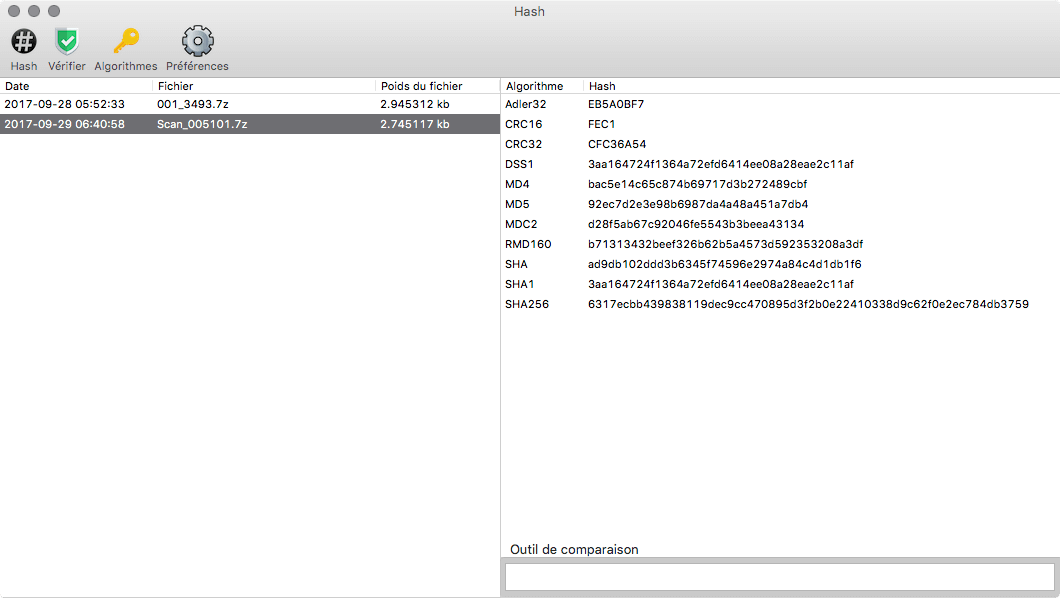
Task: Click the Algorithme column header
Action: (x=542, y=86)
